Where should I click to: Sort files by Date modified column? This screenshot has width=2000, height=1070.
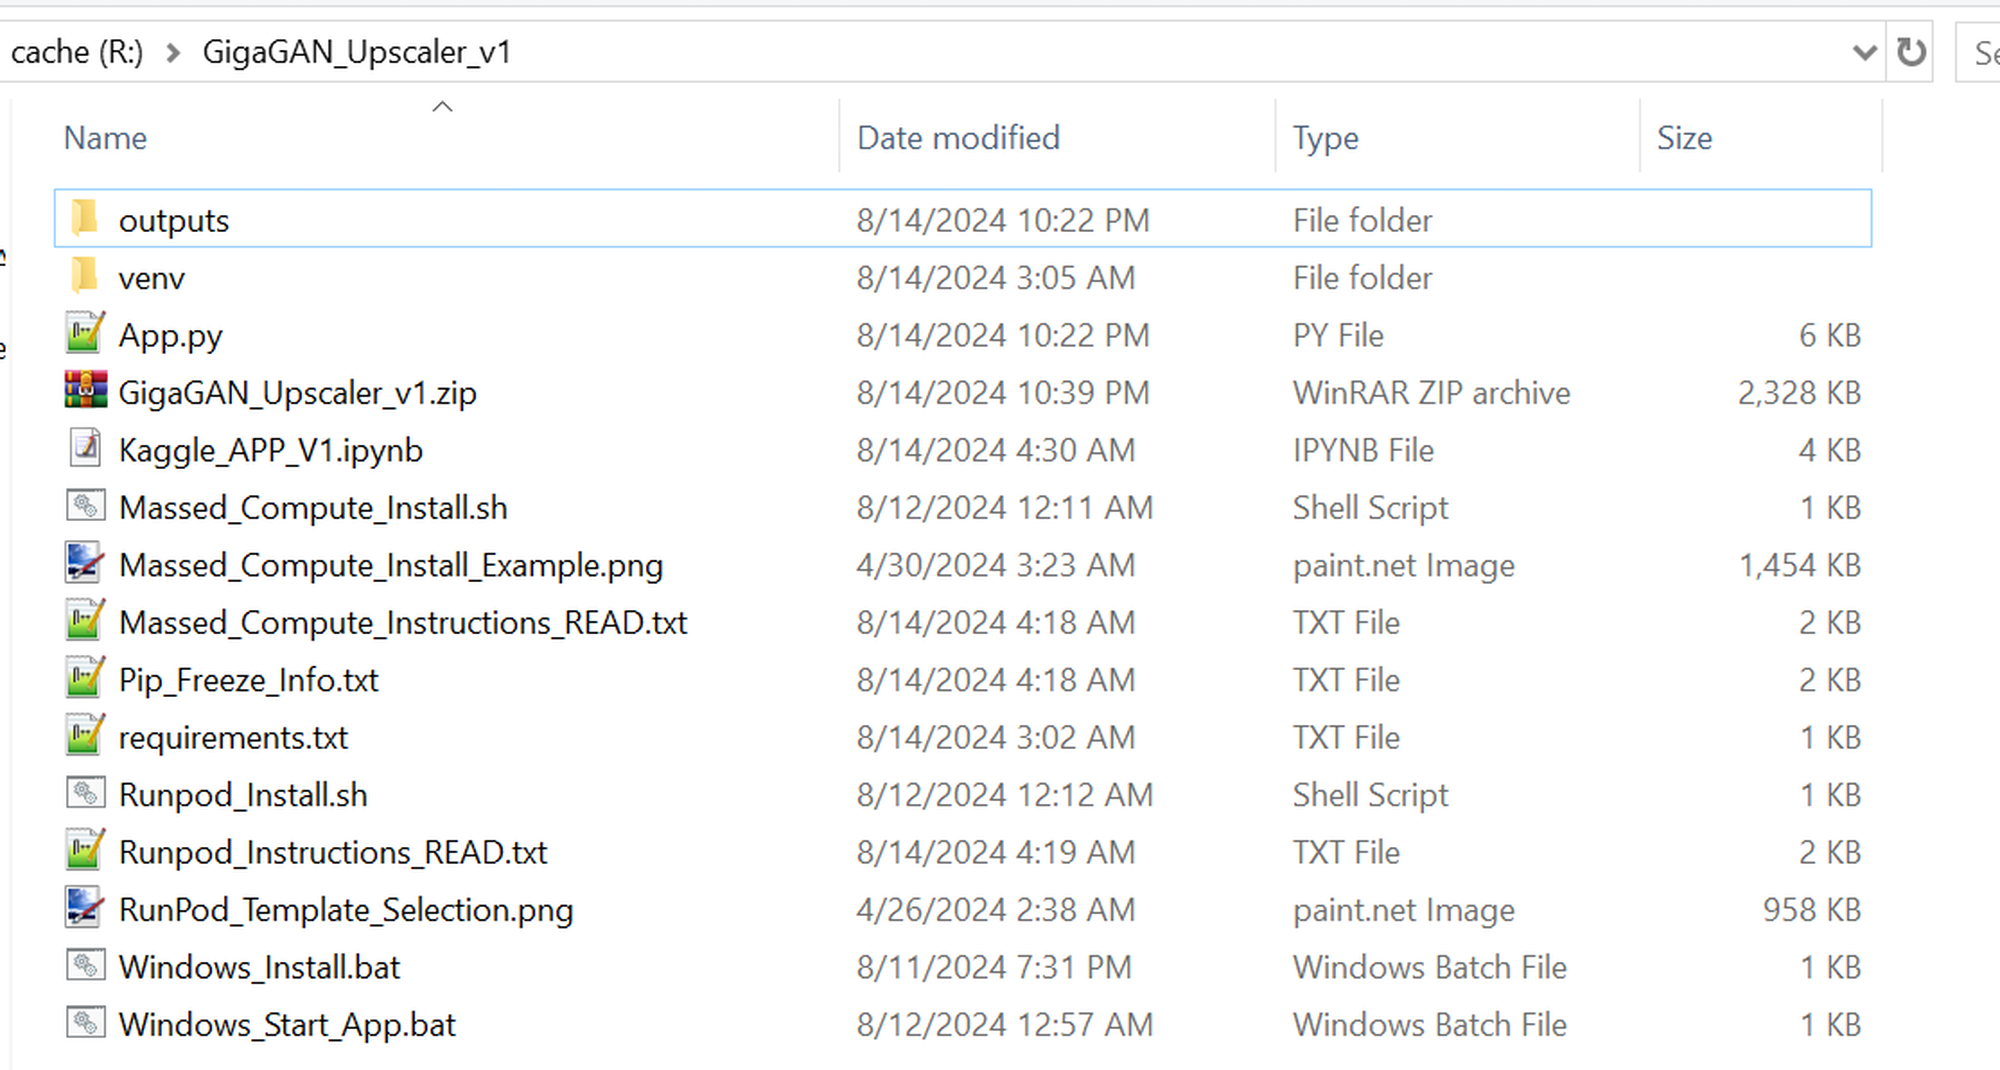958,138
